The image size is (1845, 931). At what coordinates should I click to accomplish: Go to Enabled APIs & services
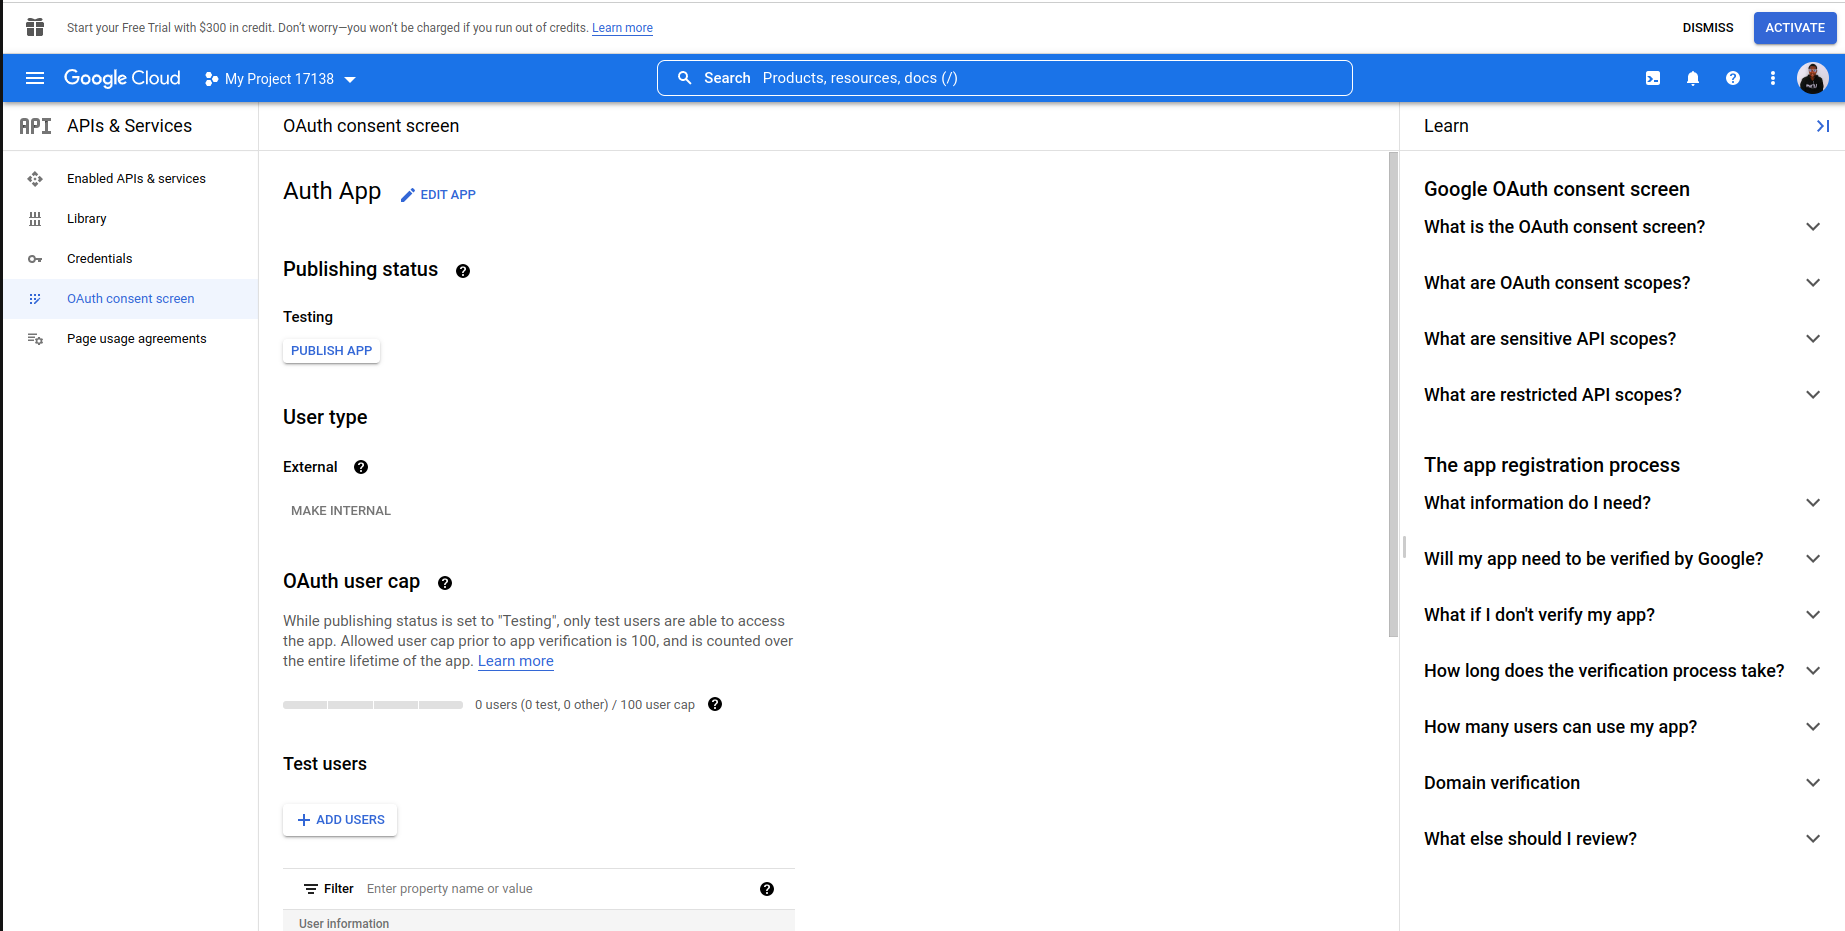coord(130,179)
